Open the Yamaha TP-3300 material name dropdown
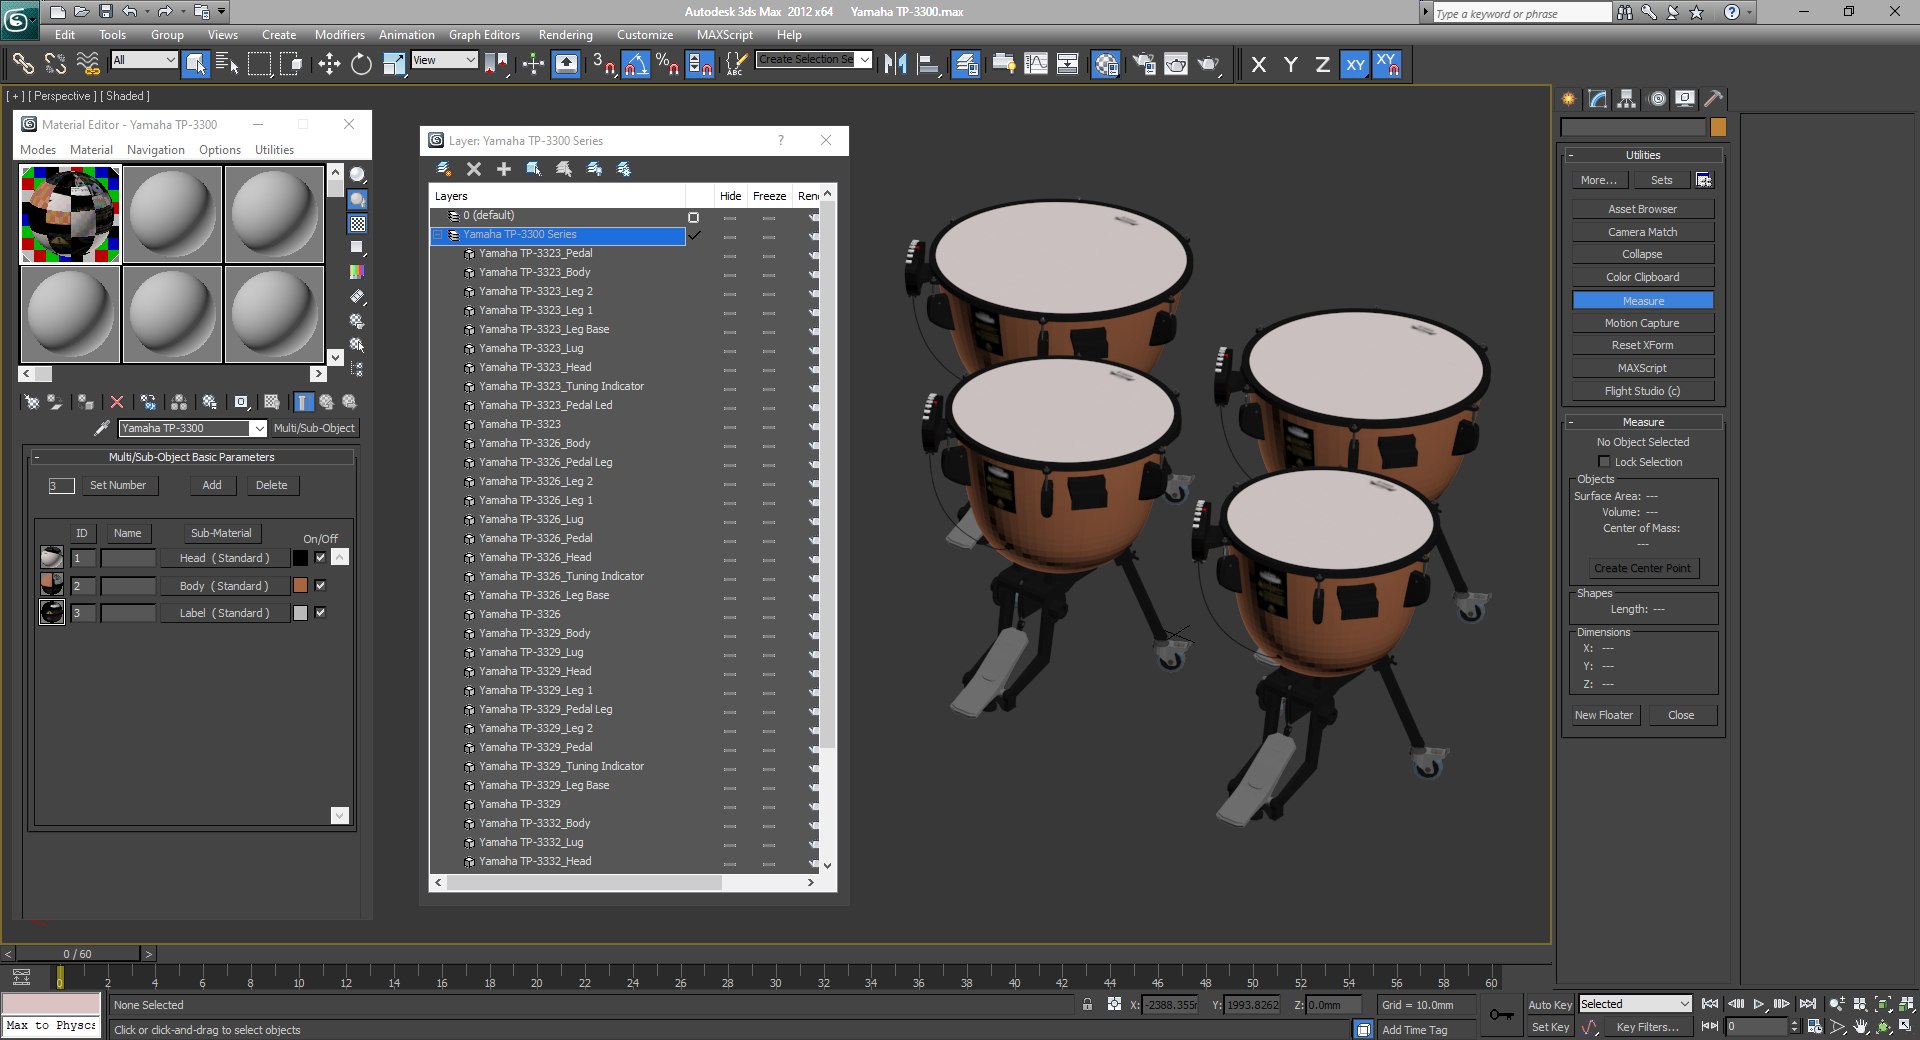The width and height of the screenshot is (1920, 1040). [x=258, y=428]
